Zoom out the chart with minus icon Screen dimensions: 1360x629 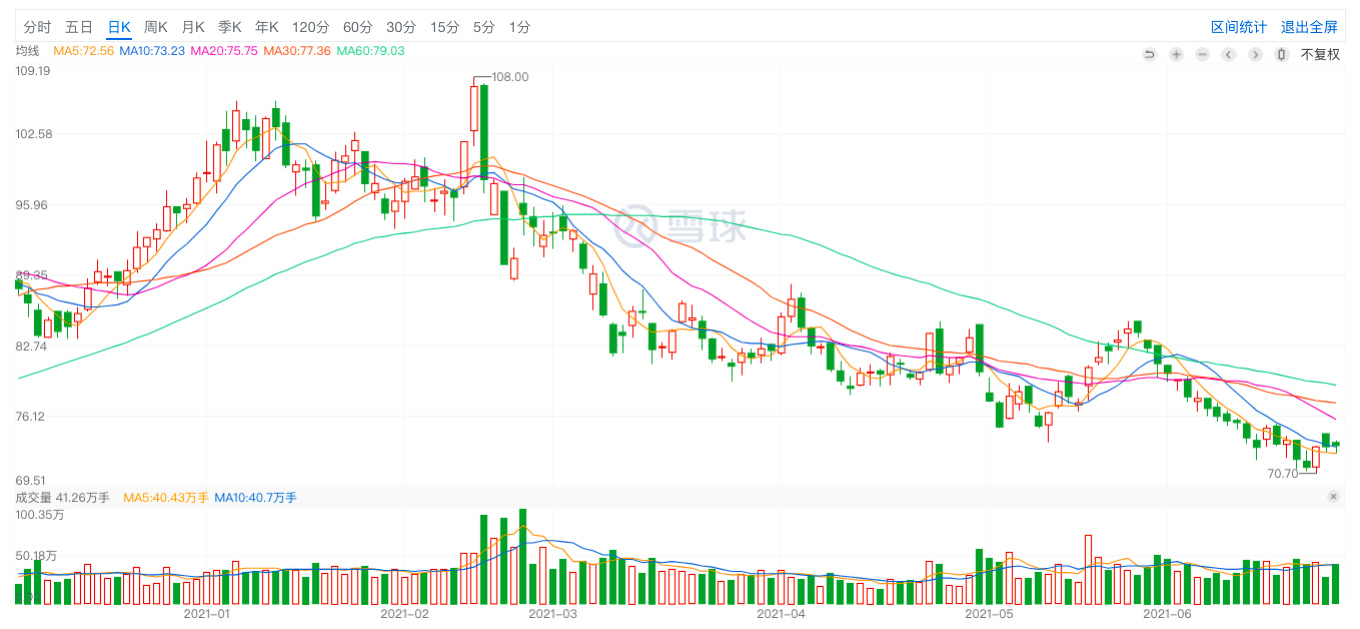coord(1202,55)
